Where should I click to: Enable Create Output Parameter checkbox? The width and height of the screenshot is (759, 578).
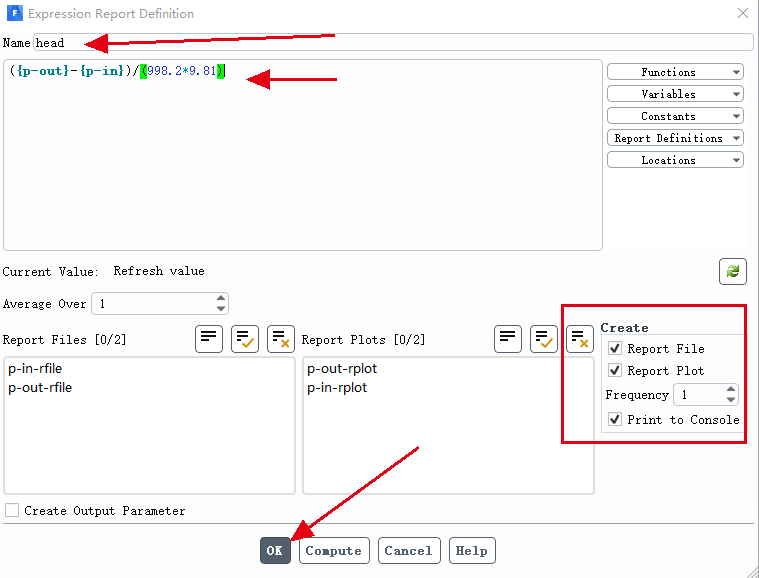click(12, 511)
